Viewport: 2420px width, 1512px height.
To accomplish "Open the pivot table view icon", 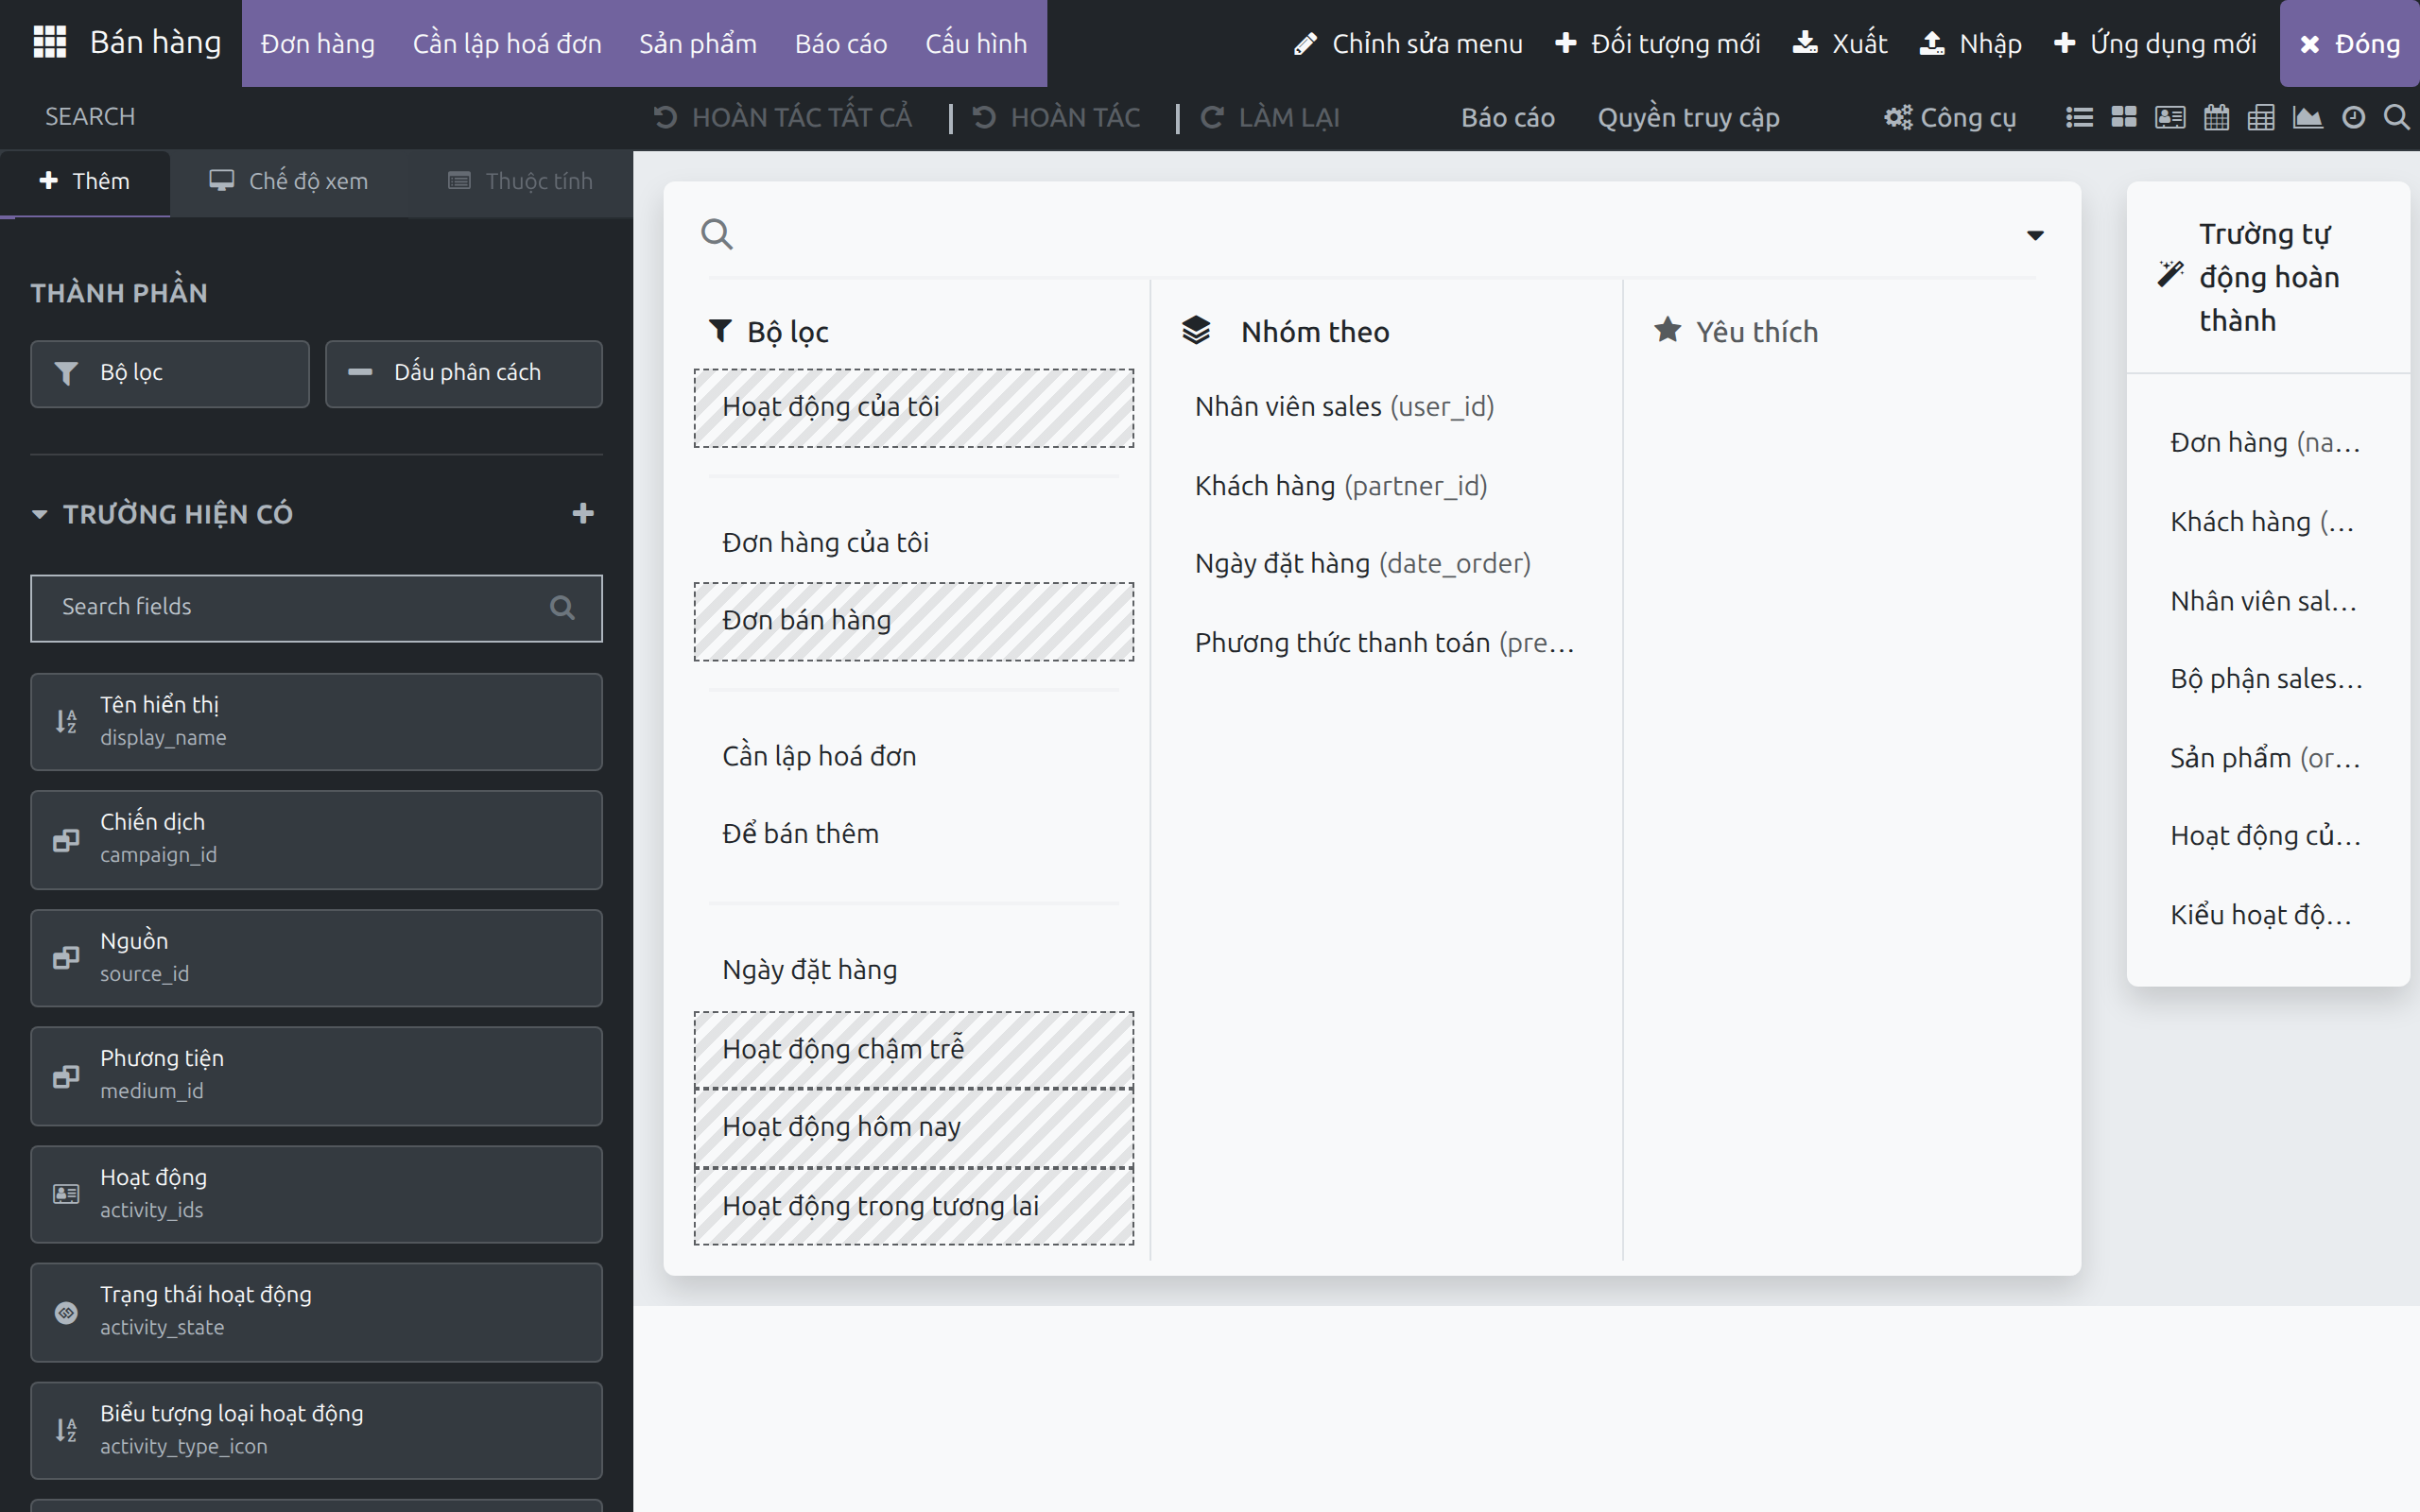I will tap(2261, 117).
